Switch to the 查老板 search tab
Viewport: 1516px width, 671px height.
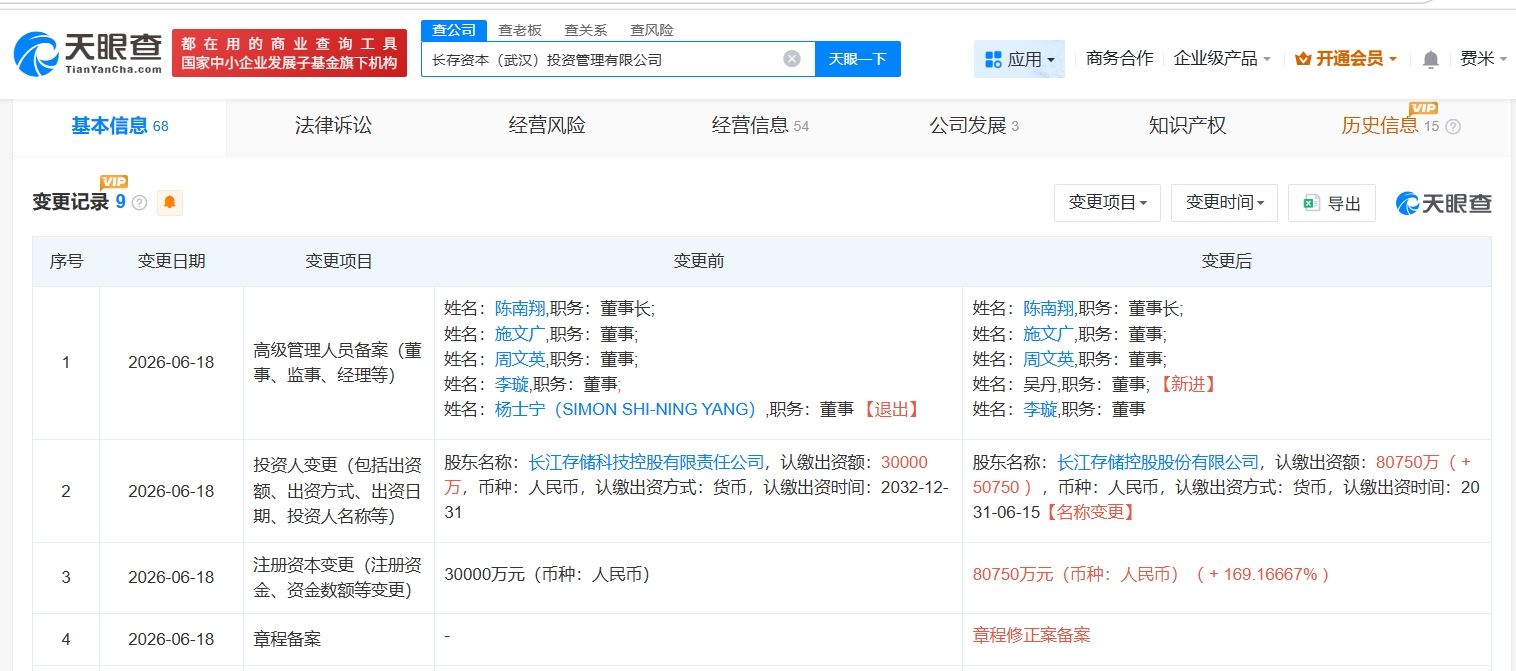(519, 30)
